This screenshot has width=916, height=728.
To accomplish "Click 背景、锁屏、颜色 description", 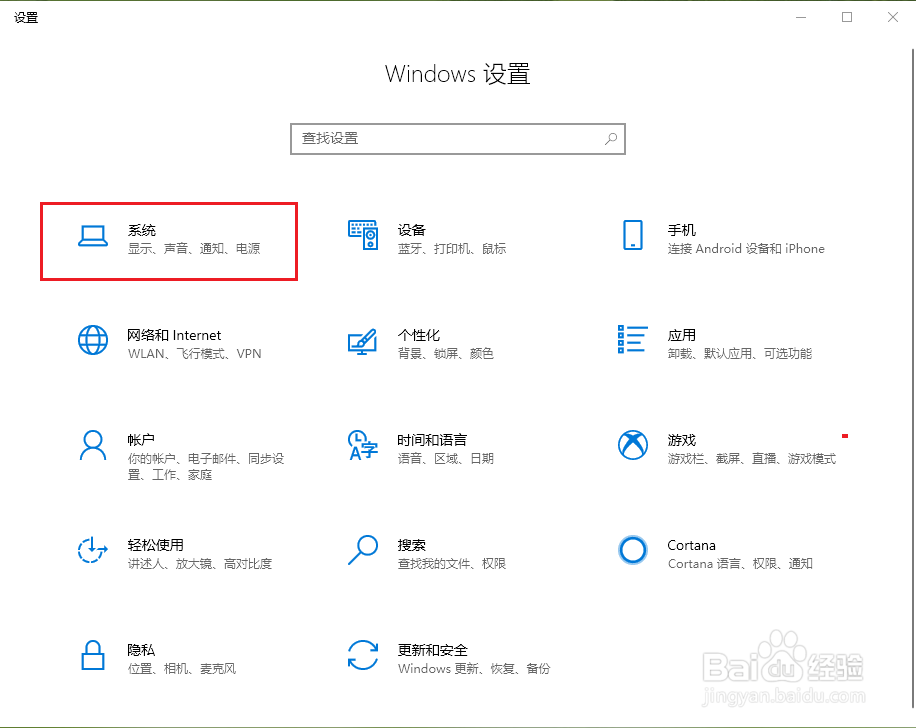I will (x=446, y=353).
